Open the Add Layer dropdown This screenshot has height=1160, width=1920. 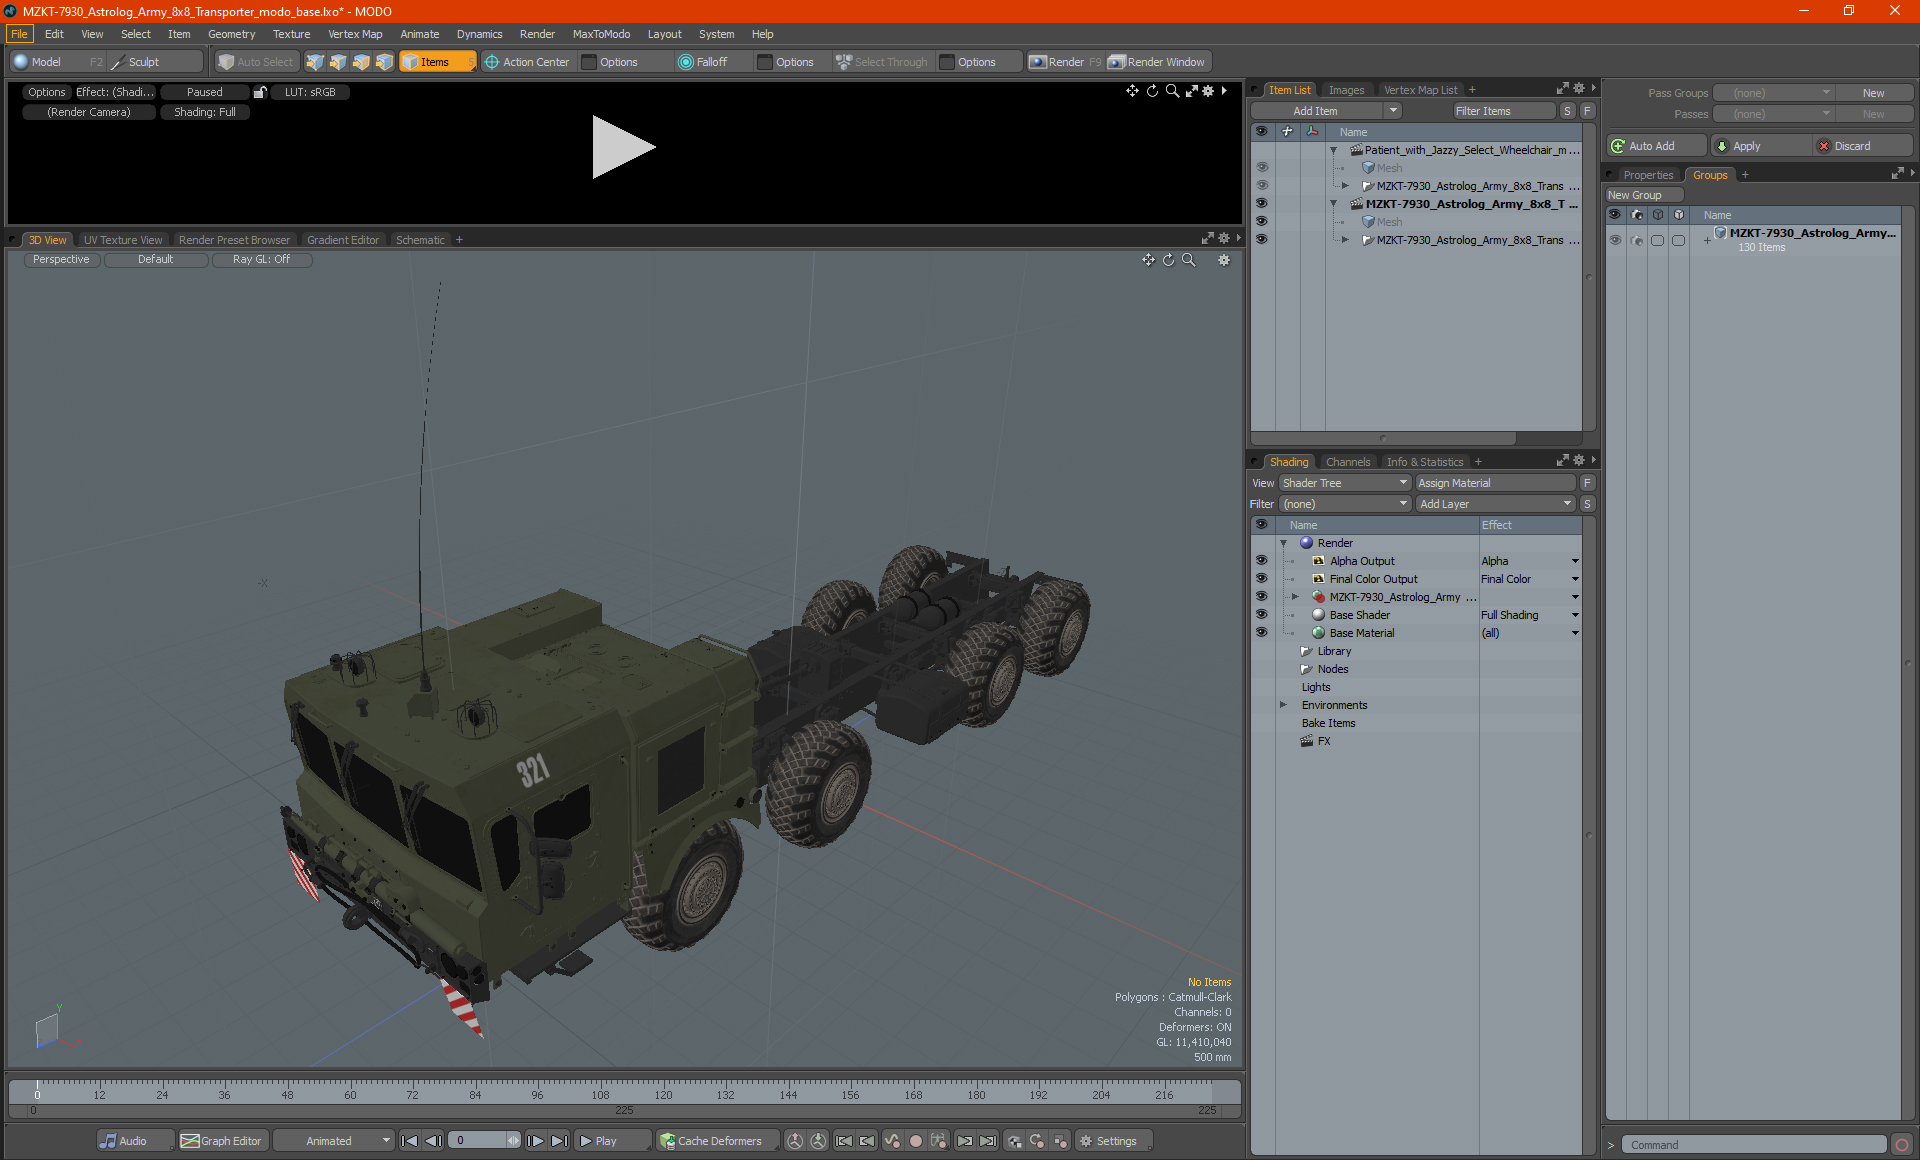pyautogui.click(x=1495, y=504)
